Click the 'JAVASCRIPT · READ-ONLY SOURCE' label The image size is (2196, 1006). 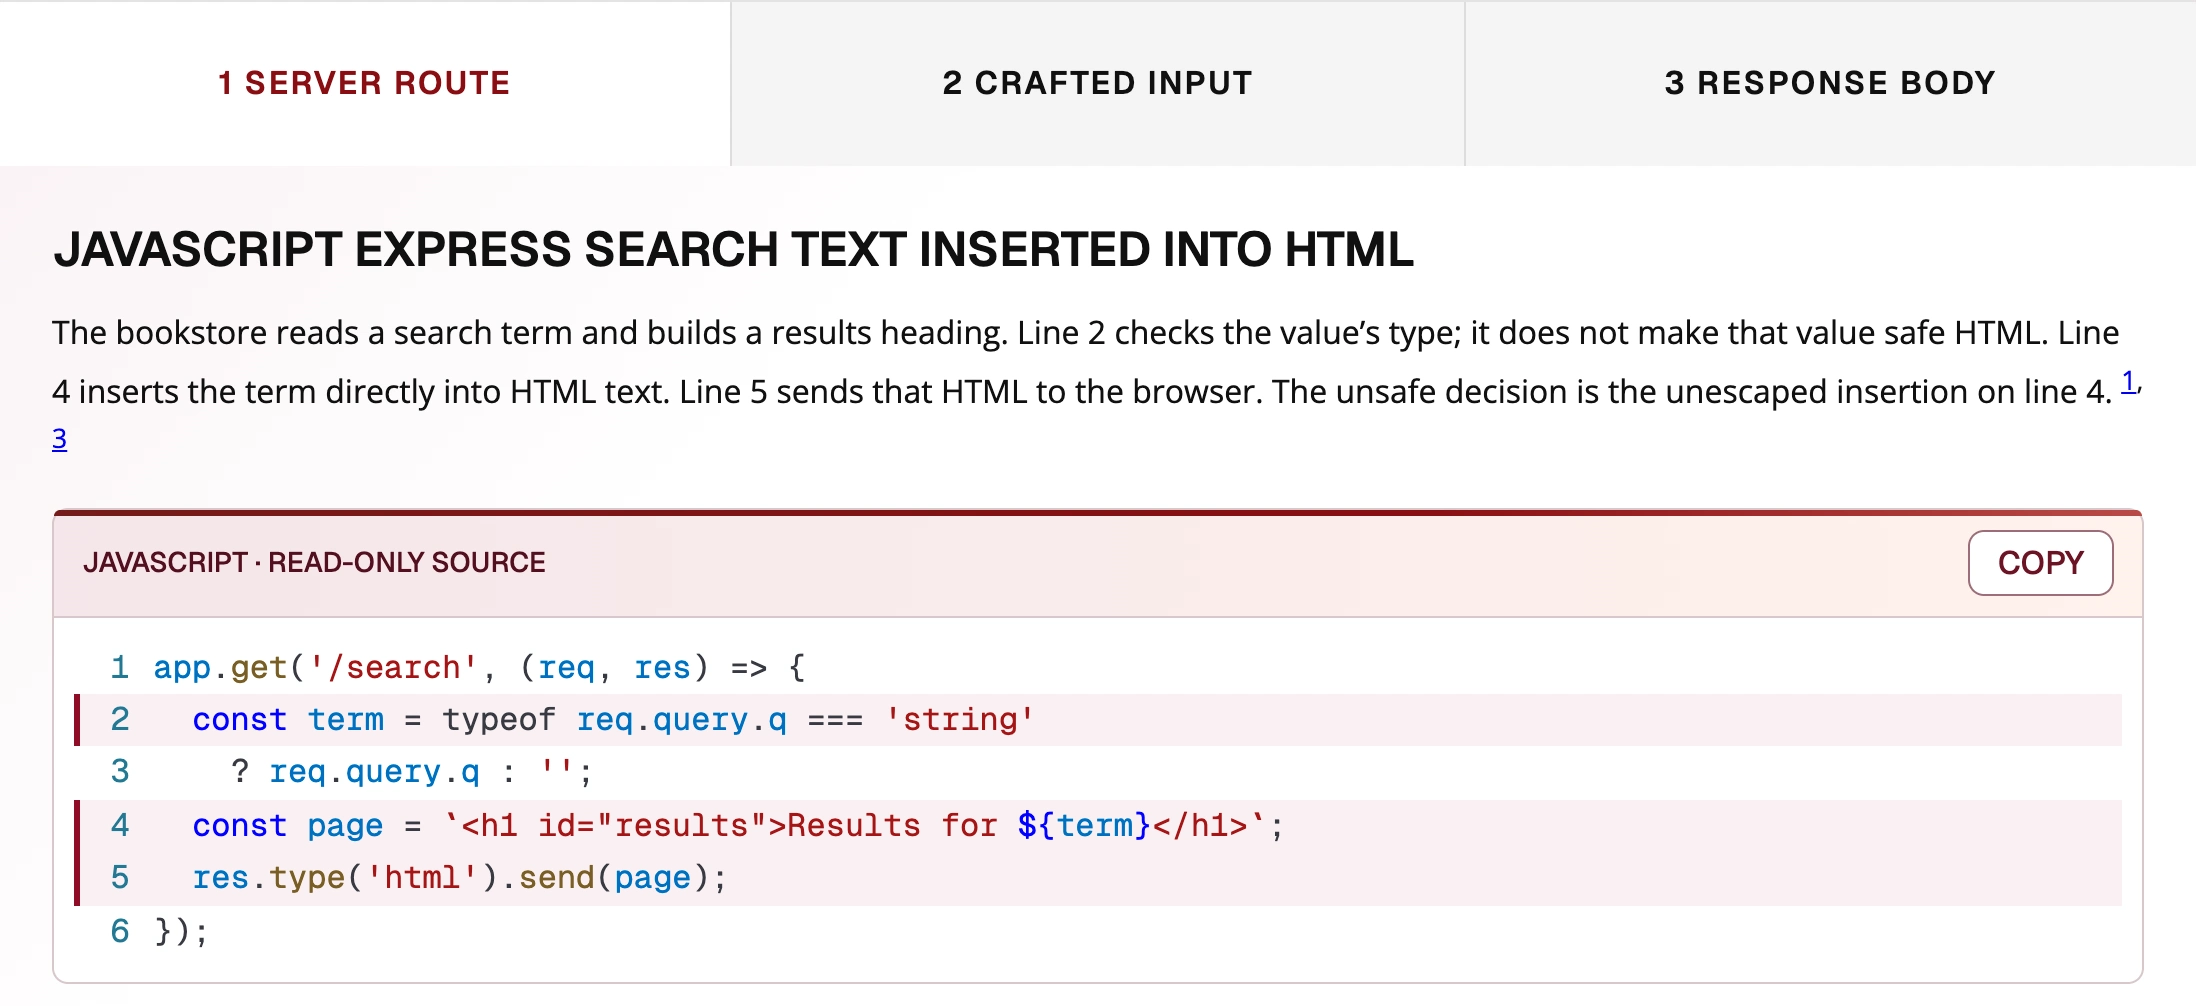click(314, 563)
